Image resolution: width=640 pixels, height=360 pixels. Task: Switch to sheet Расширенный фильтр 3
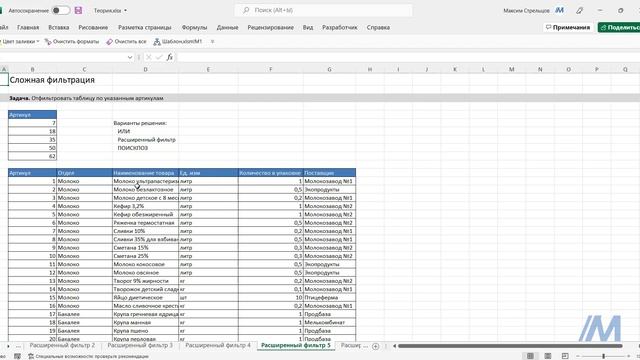[x=140, y=345]
